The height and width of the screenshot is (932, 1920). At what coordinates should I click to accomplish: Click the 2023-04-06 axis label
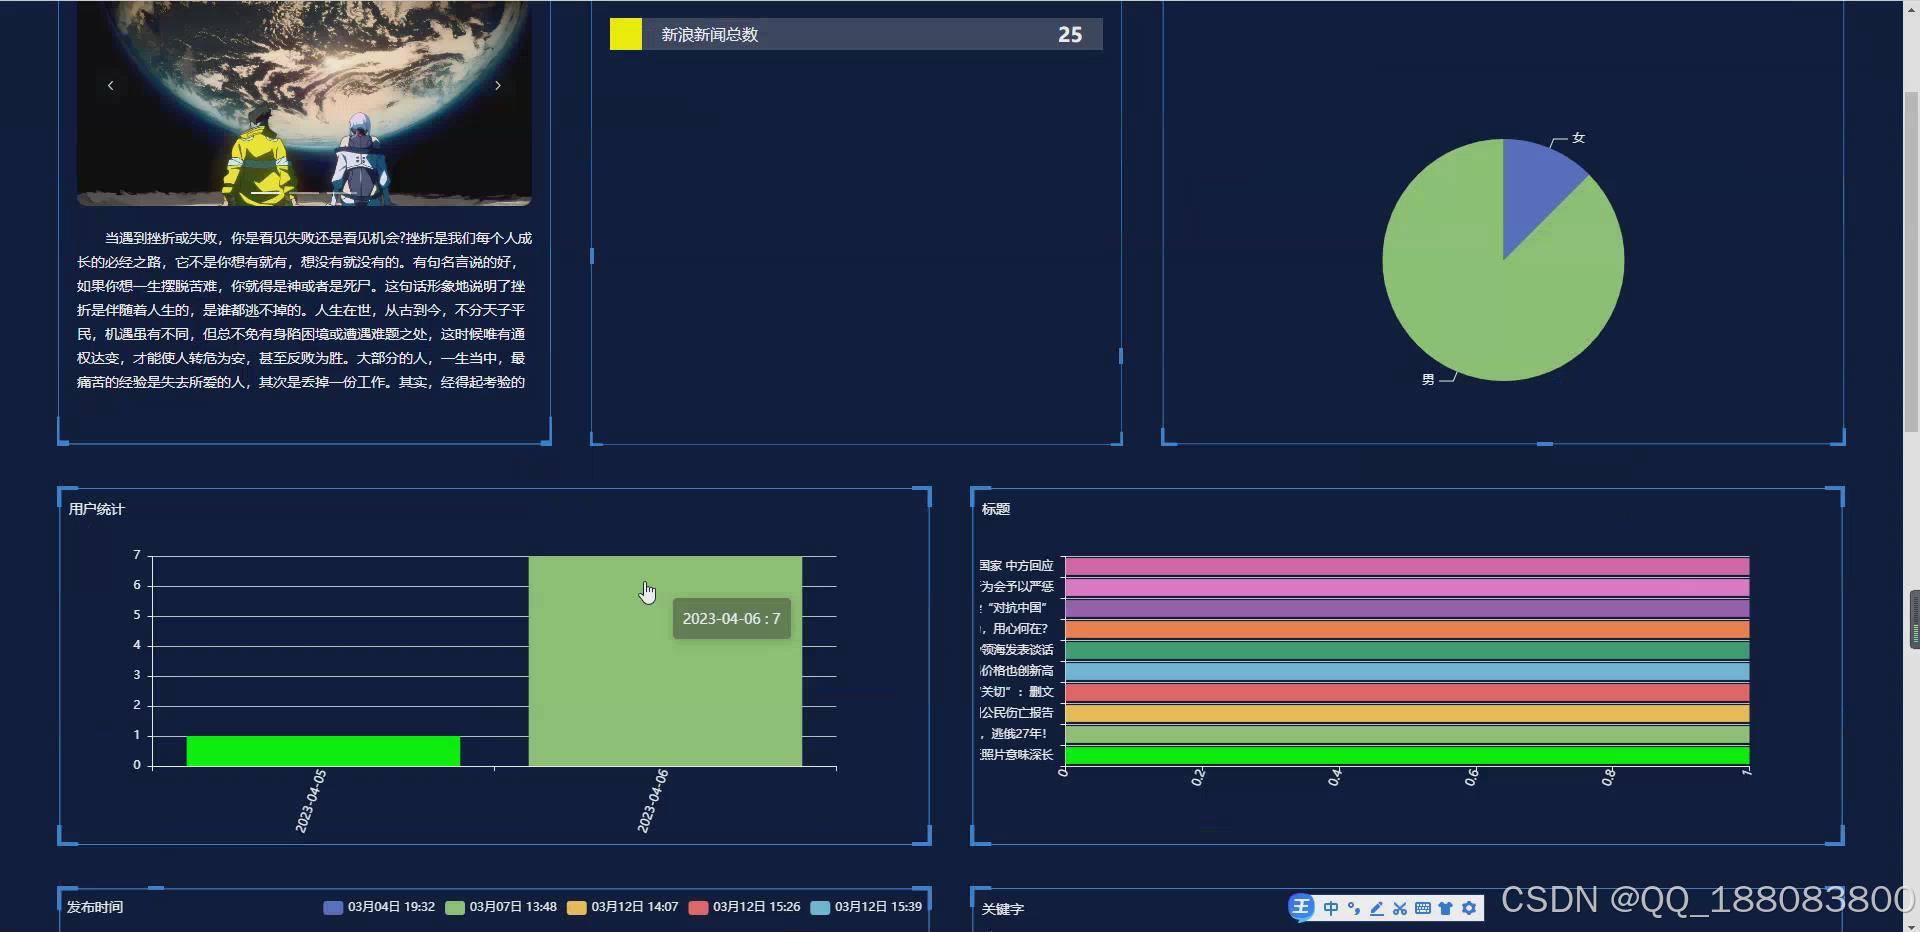coord(653,801)
